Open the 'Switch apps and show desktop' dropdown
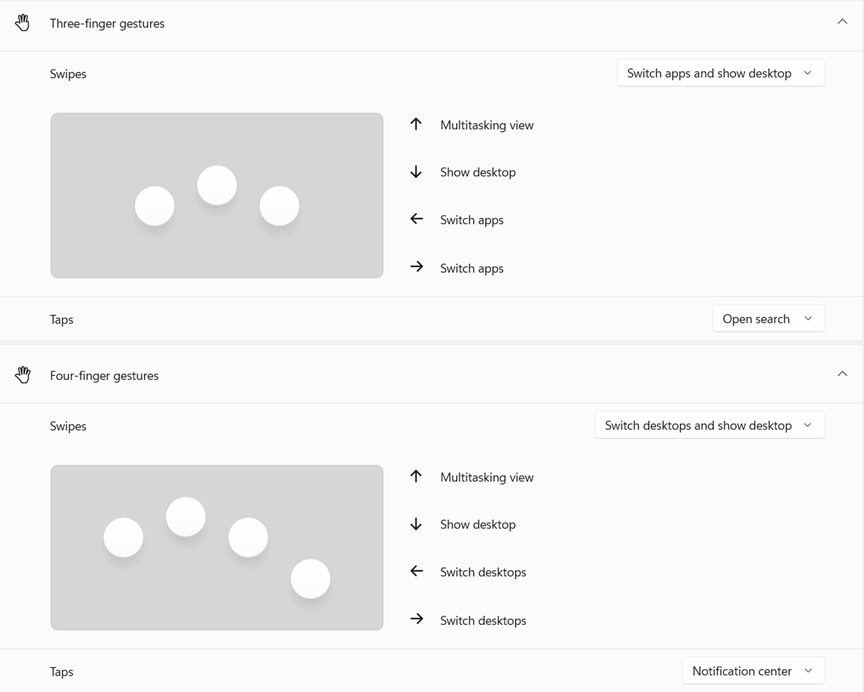The height and width of the screenshot is (692, 864). [721, 73]
